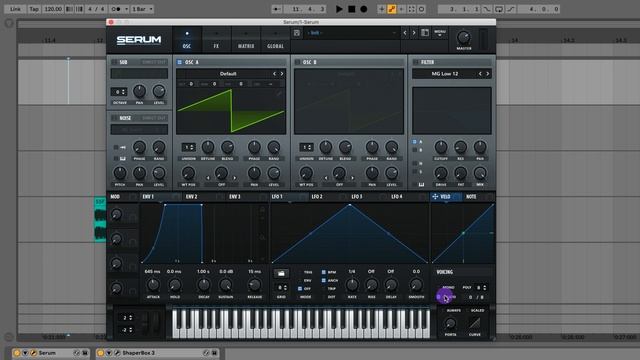Click the 120.00 tempo field
Screen dimensions: 640x360
(x=53, y=9)
